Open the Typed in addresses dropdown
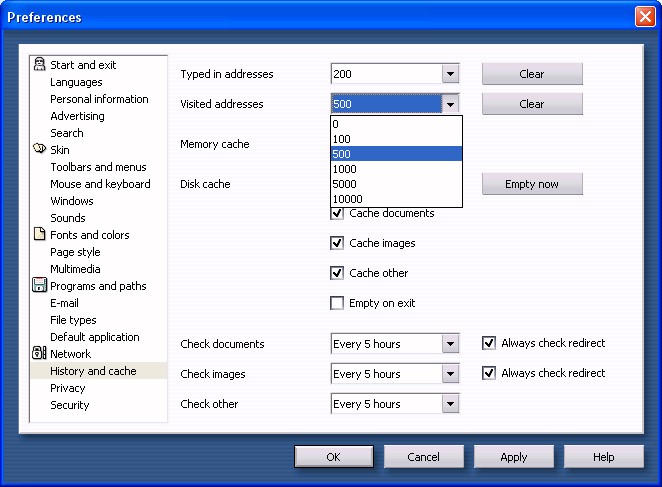The width and height of the screenshot is (662, 487). tap(450, 74)
